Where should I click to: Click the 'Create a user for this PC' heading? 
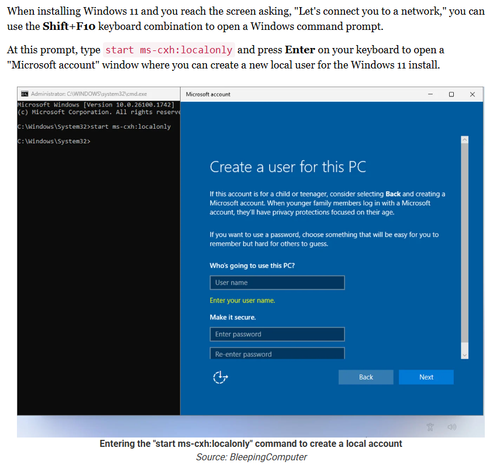[288, 167]
